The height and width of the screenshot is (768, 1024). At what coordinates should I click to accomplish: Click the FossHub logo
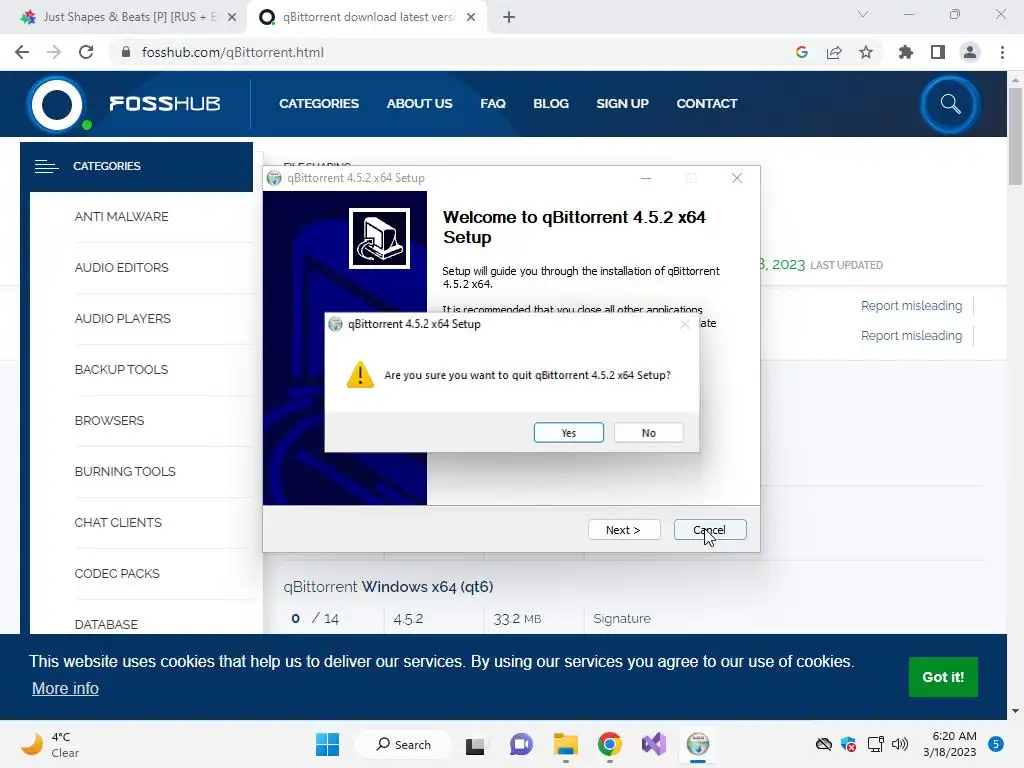(x=125, y=104)
